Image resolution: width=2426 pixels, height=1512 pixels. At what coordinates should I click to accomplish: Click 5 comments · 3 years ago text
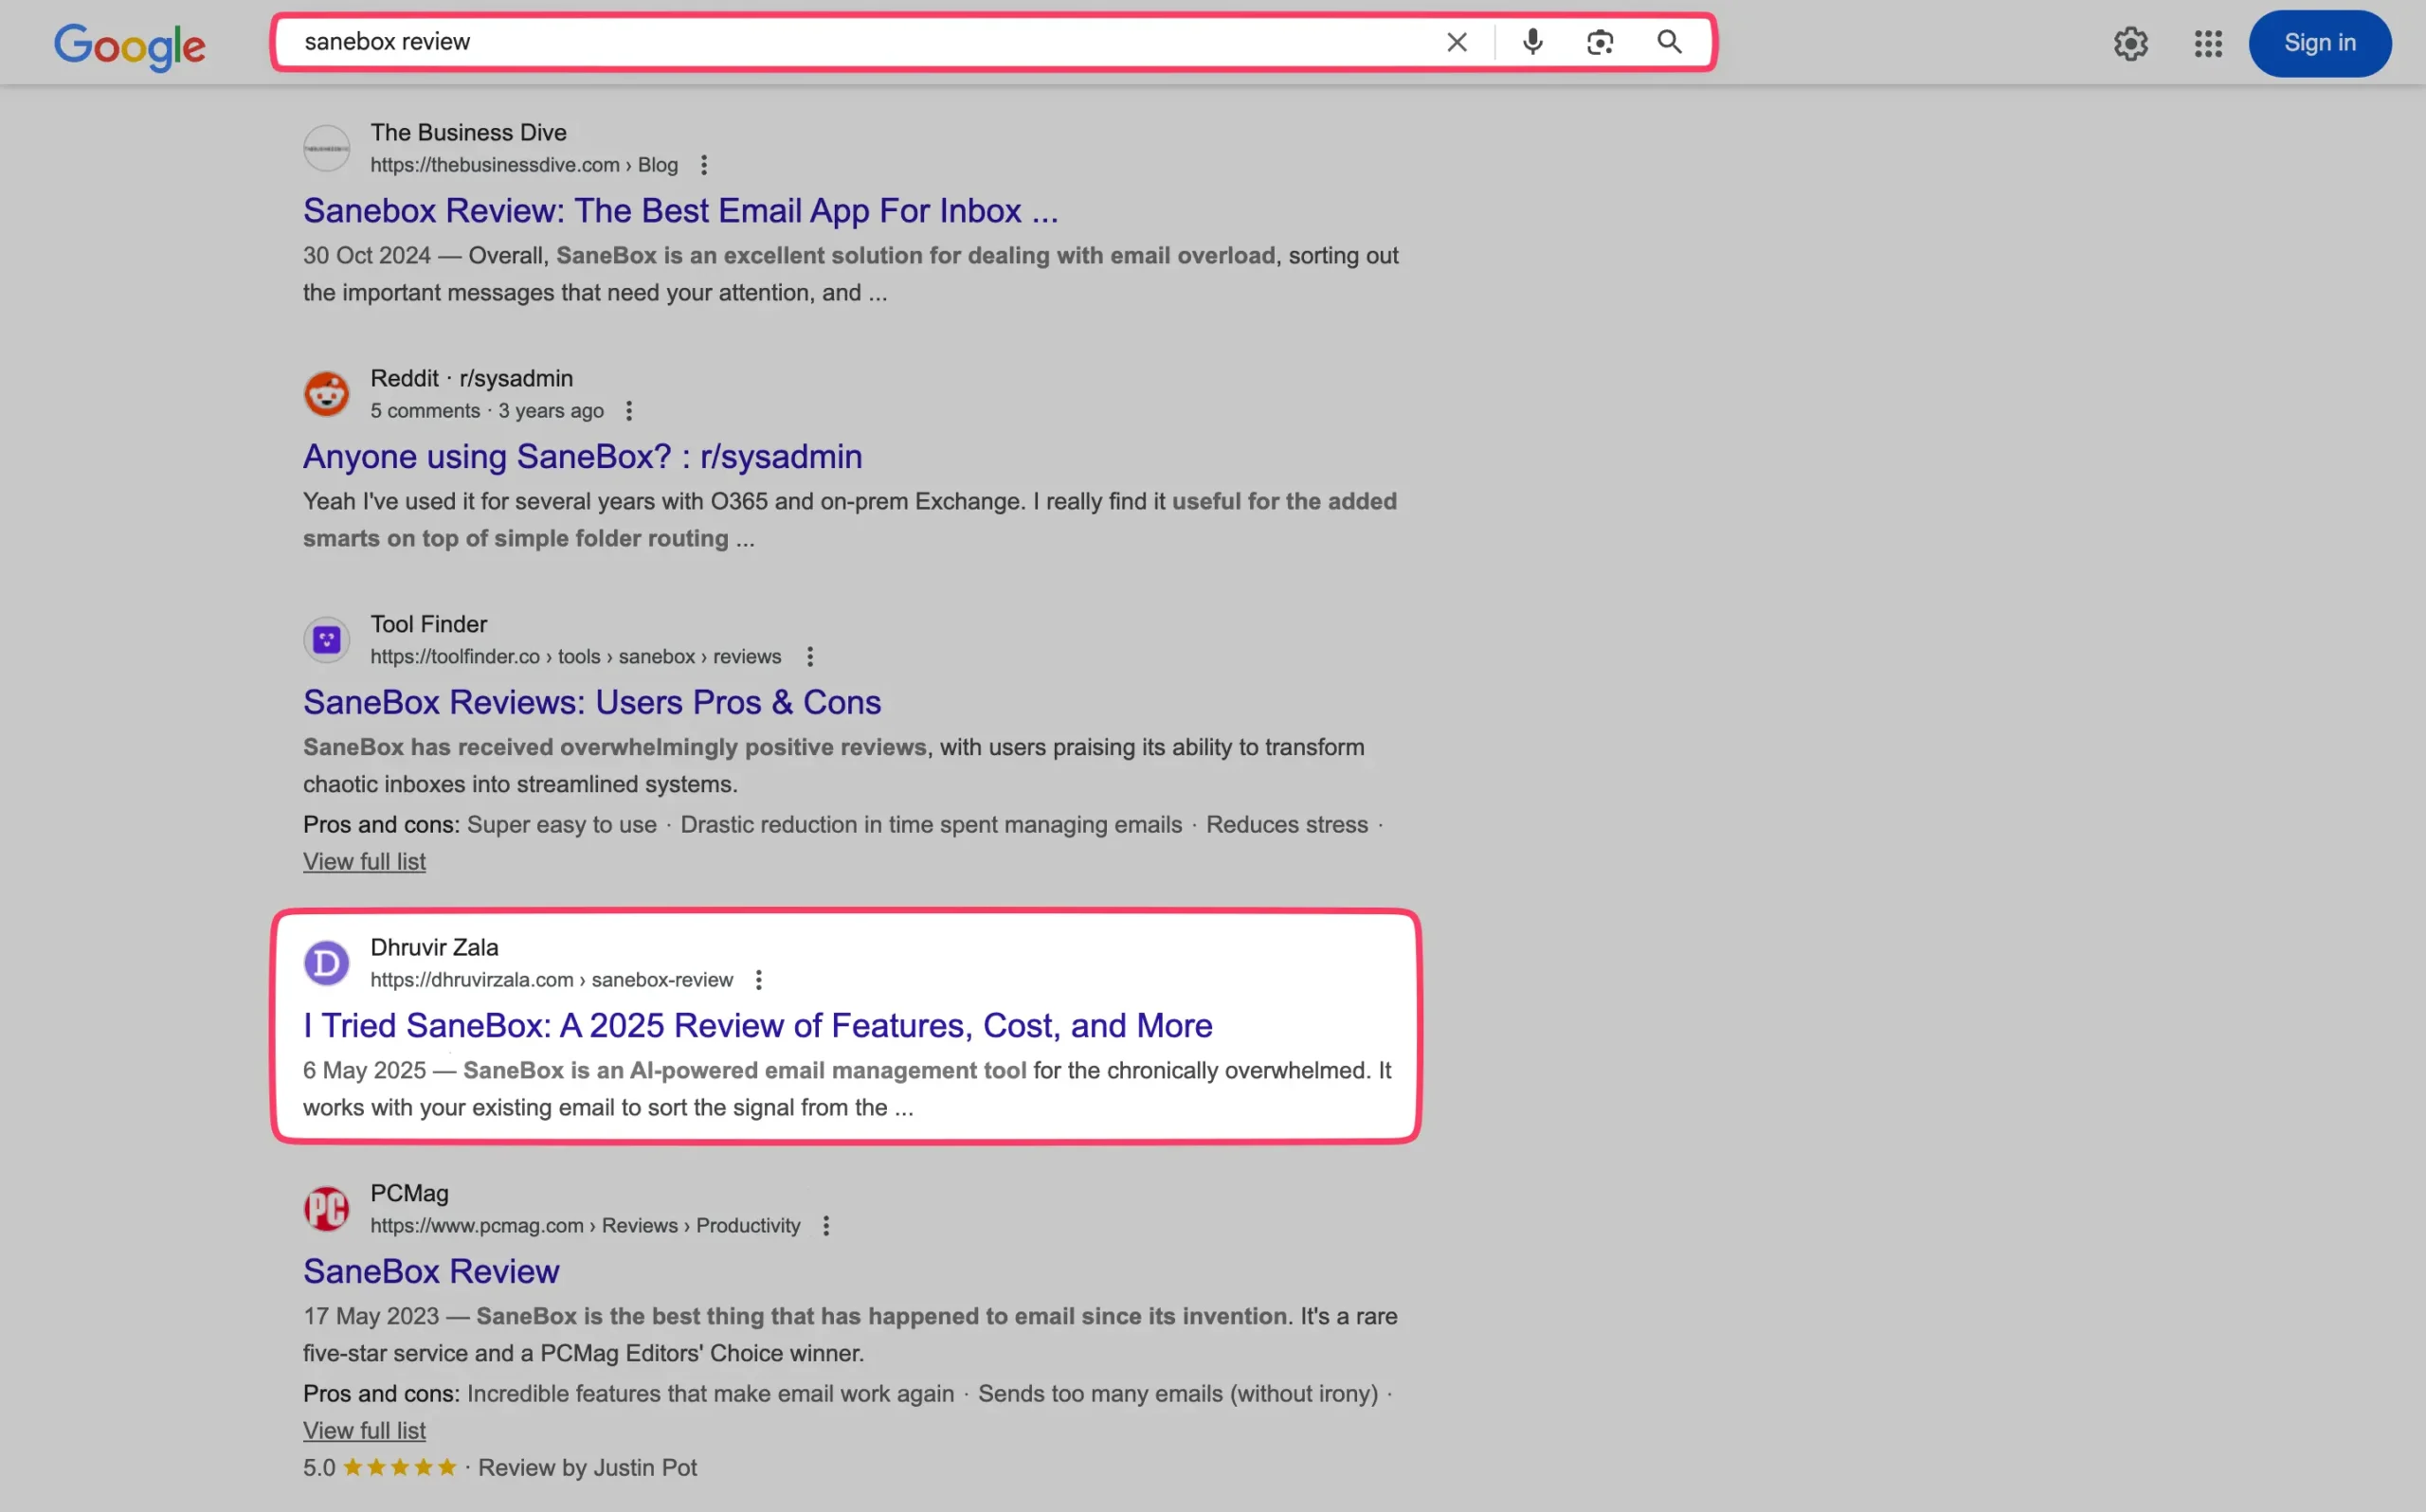pyautogui.click(x=487, y=411)
